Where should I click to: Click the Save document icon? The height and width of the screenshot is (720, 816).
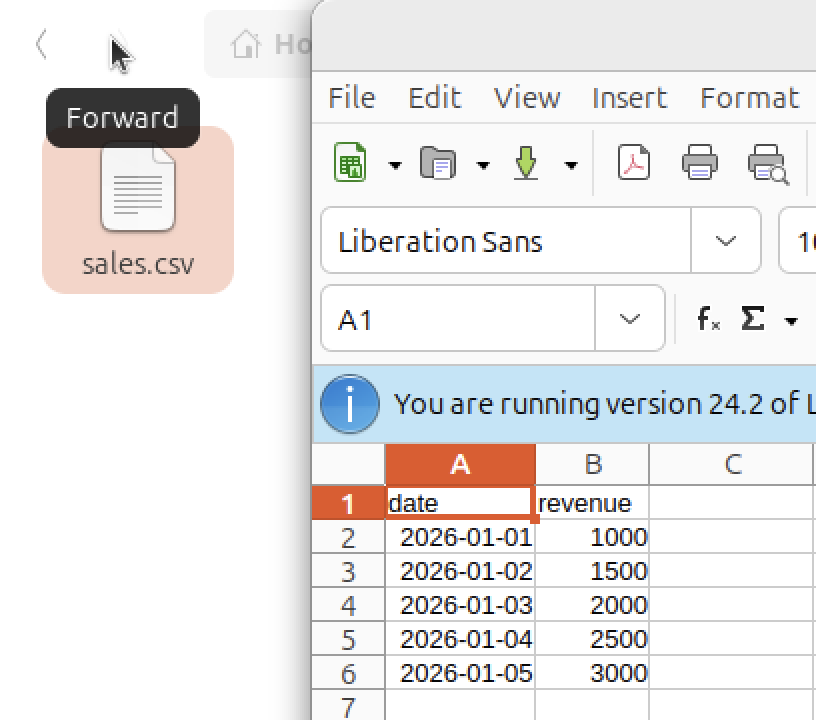click(526, 163)
